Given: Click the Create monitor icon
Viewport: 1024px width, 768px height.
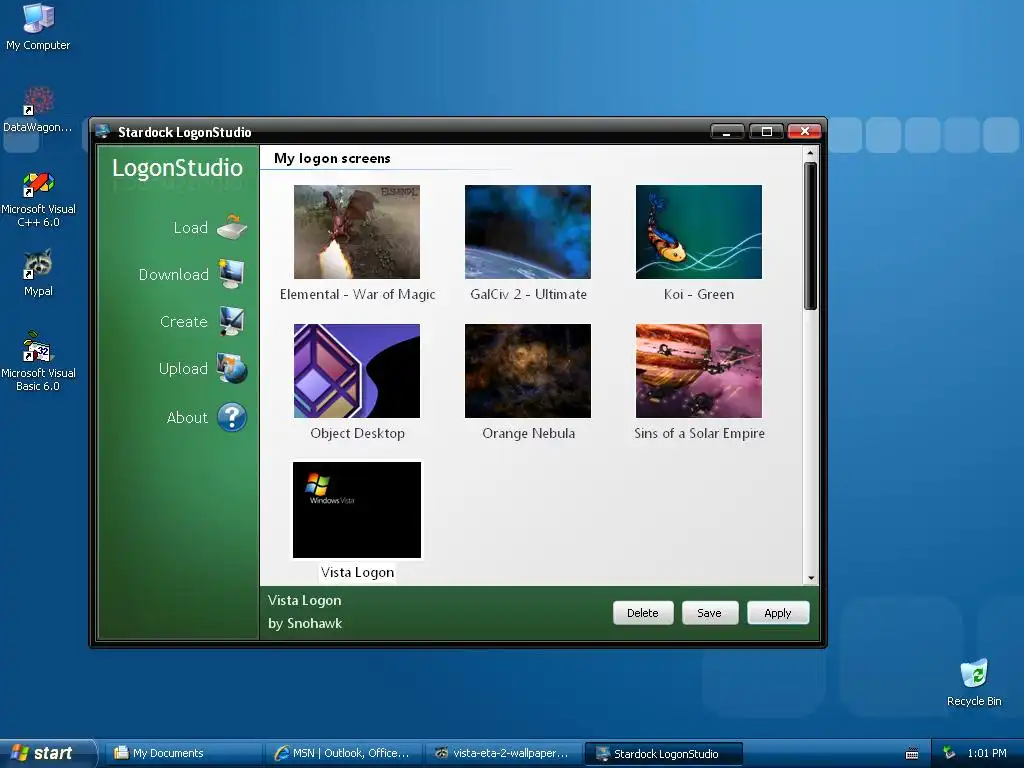Looking at the screenshot, I should (x=232, y=321).
